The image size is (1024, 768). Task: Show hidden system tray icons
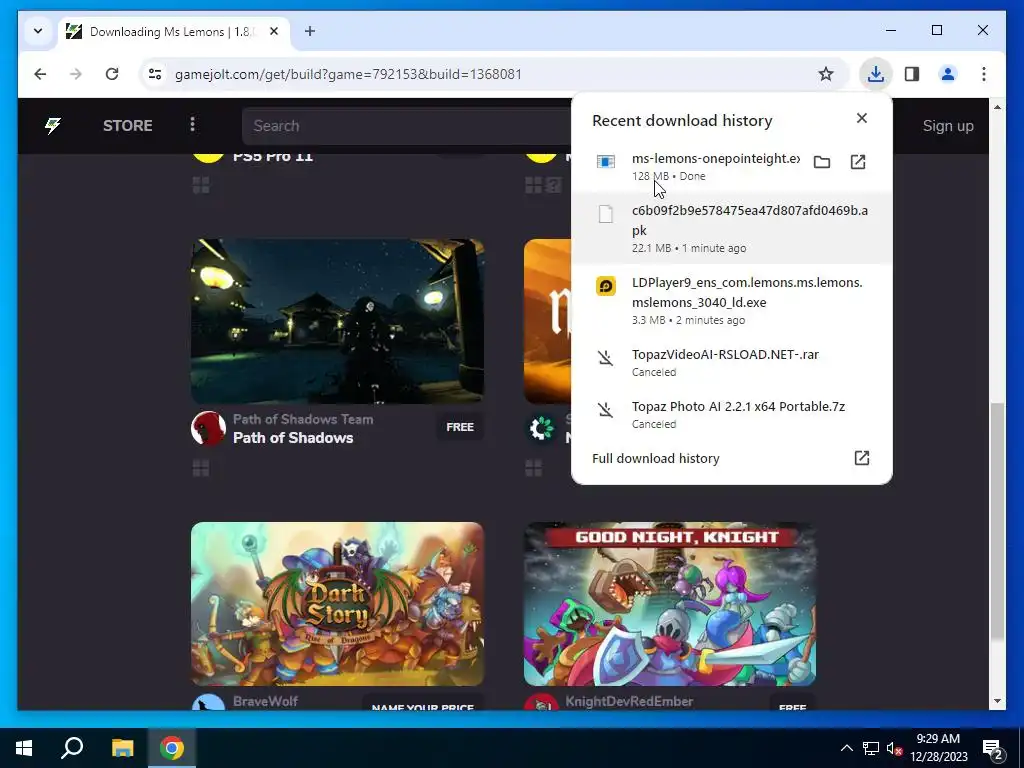pos(846,748)
